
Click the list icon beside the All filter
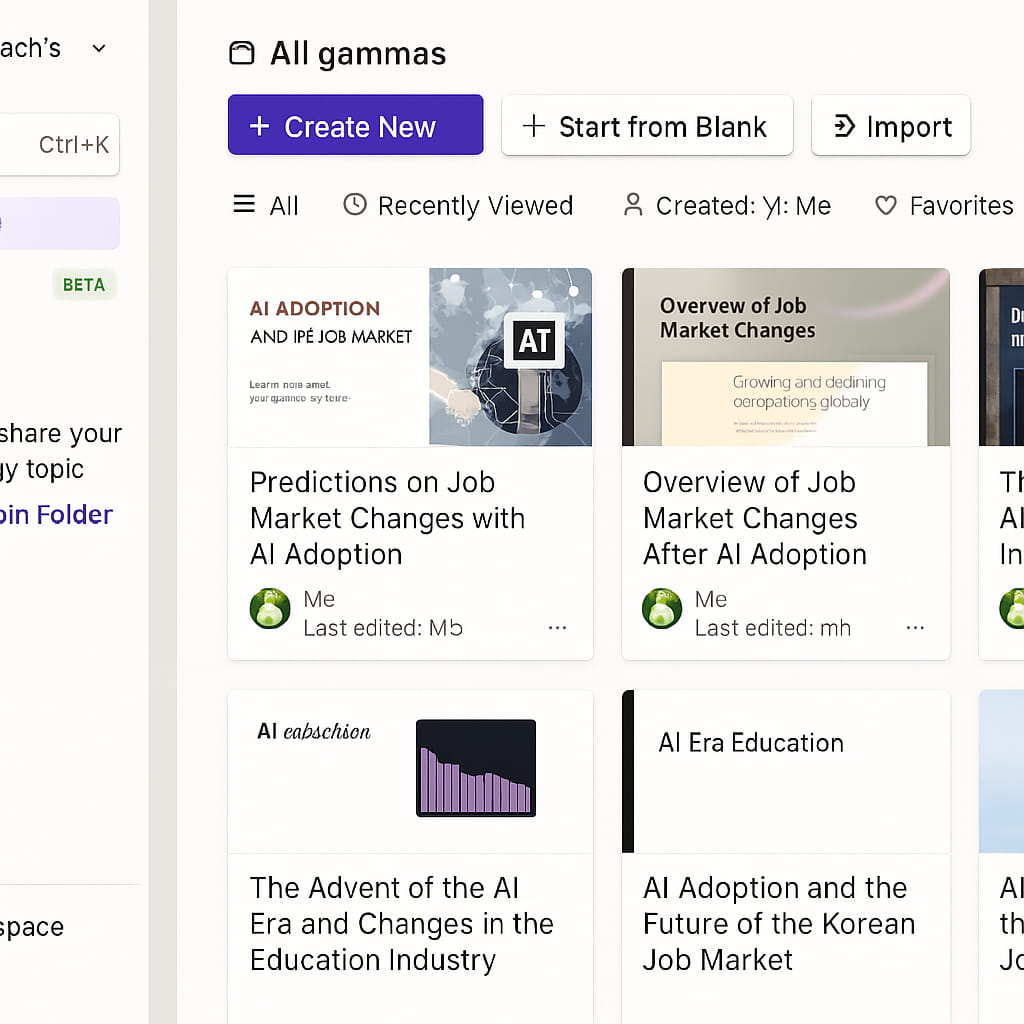243,205
